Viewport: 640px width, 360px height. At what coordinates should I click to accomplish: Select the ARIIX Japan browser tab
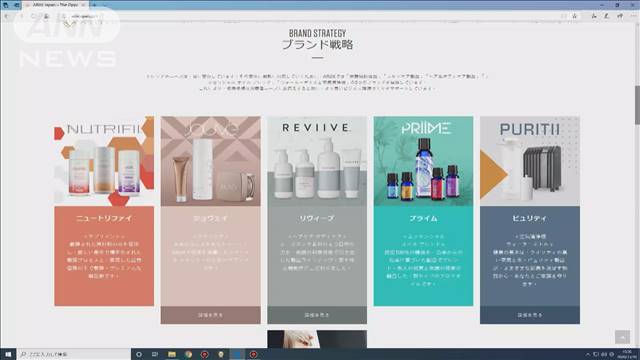point(56,5)
